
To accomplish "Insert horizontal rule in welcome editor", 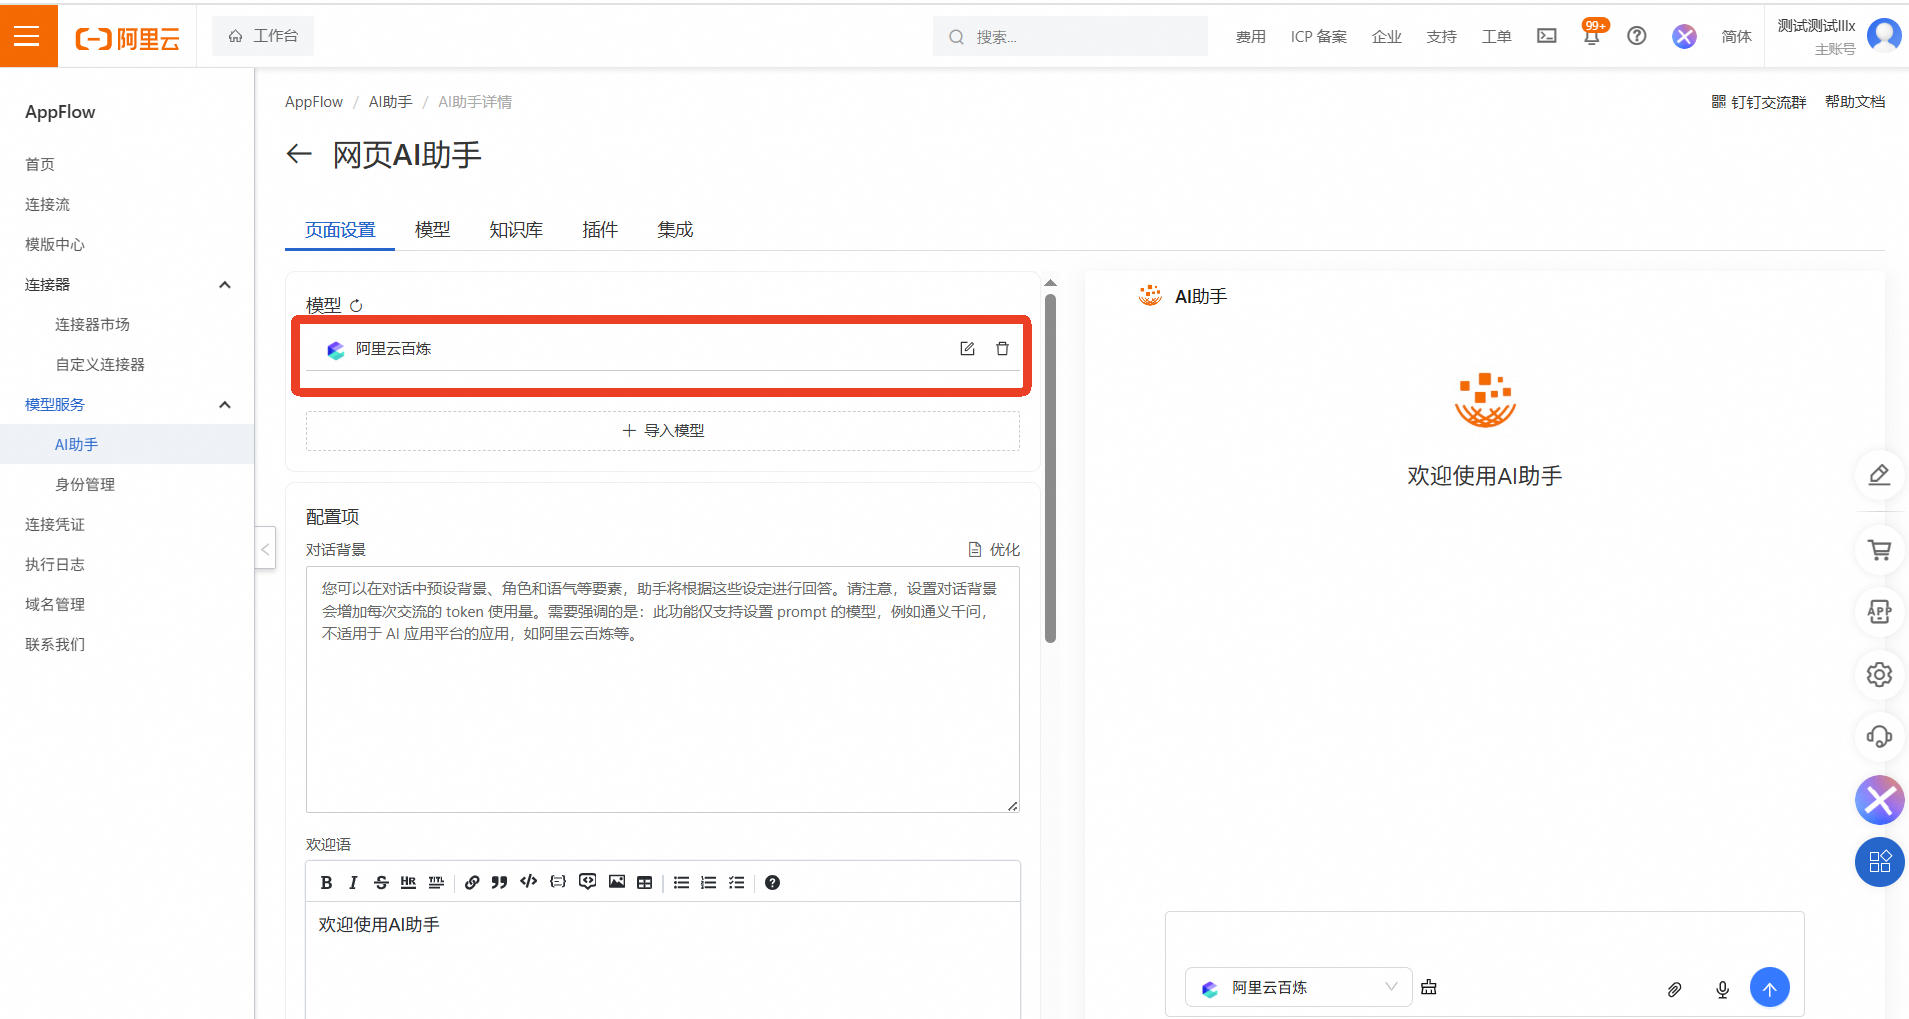I will pos(408,882).
